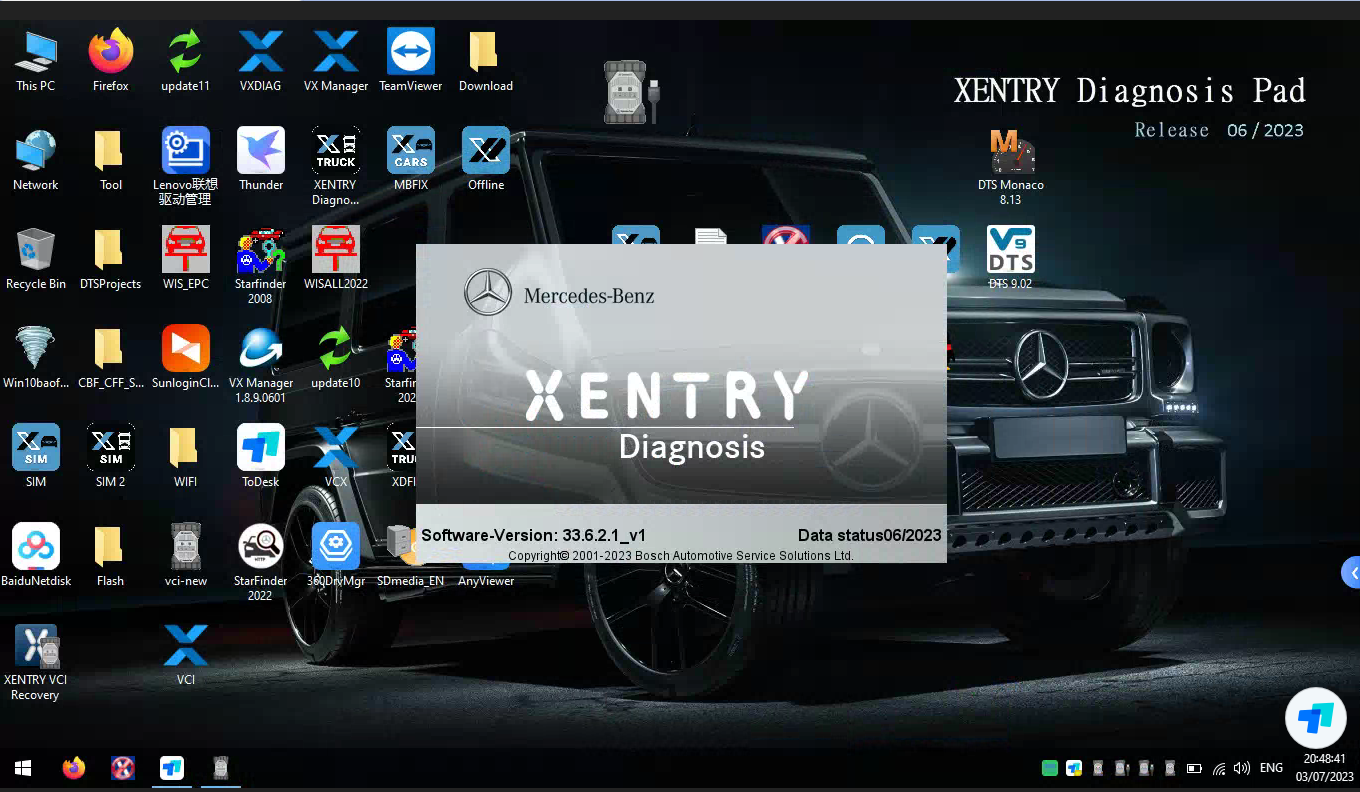
Task: Switch ENG input language in tray
Action: (1271, 768)
